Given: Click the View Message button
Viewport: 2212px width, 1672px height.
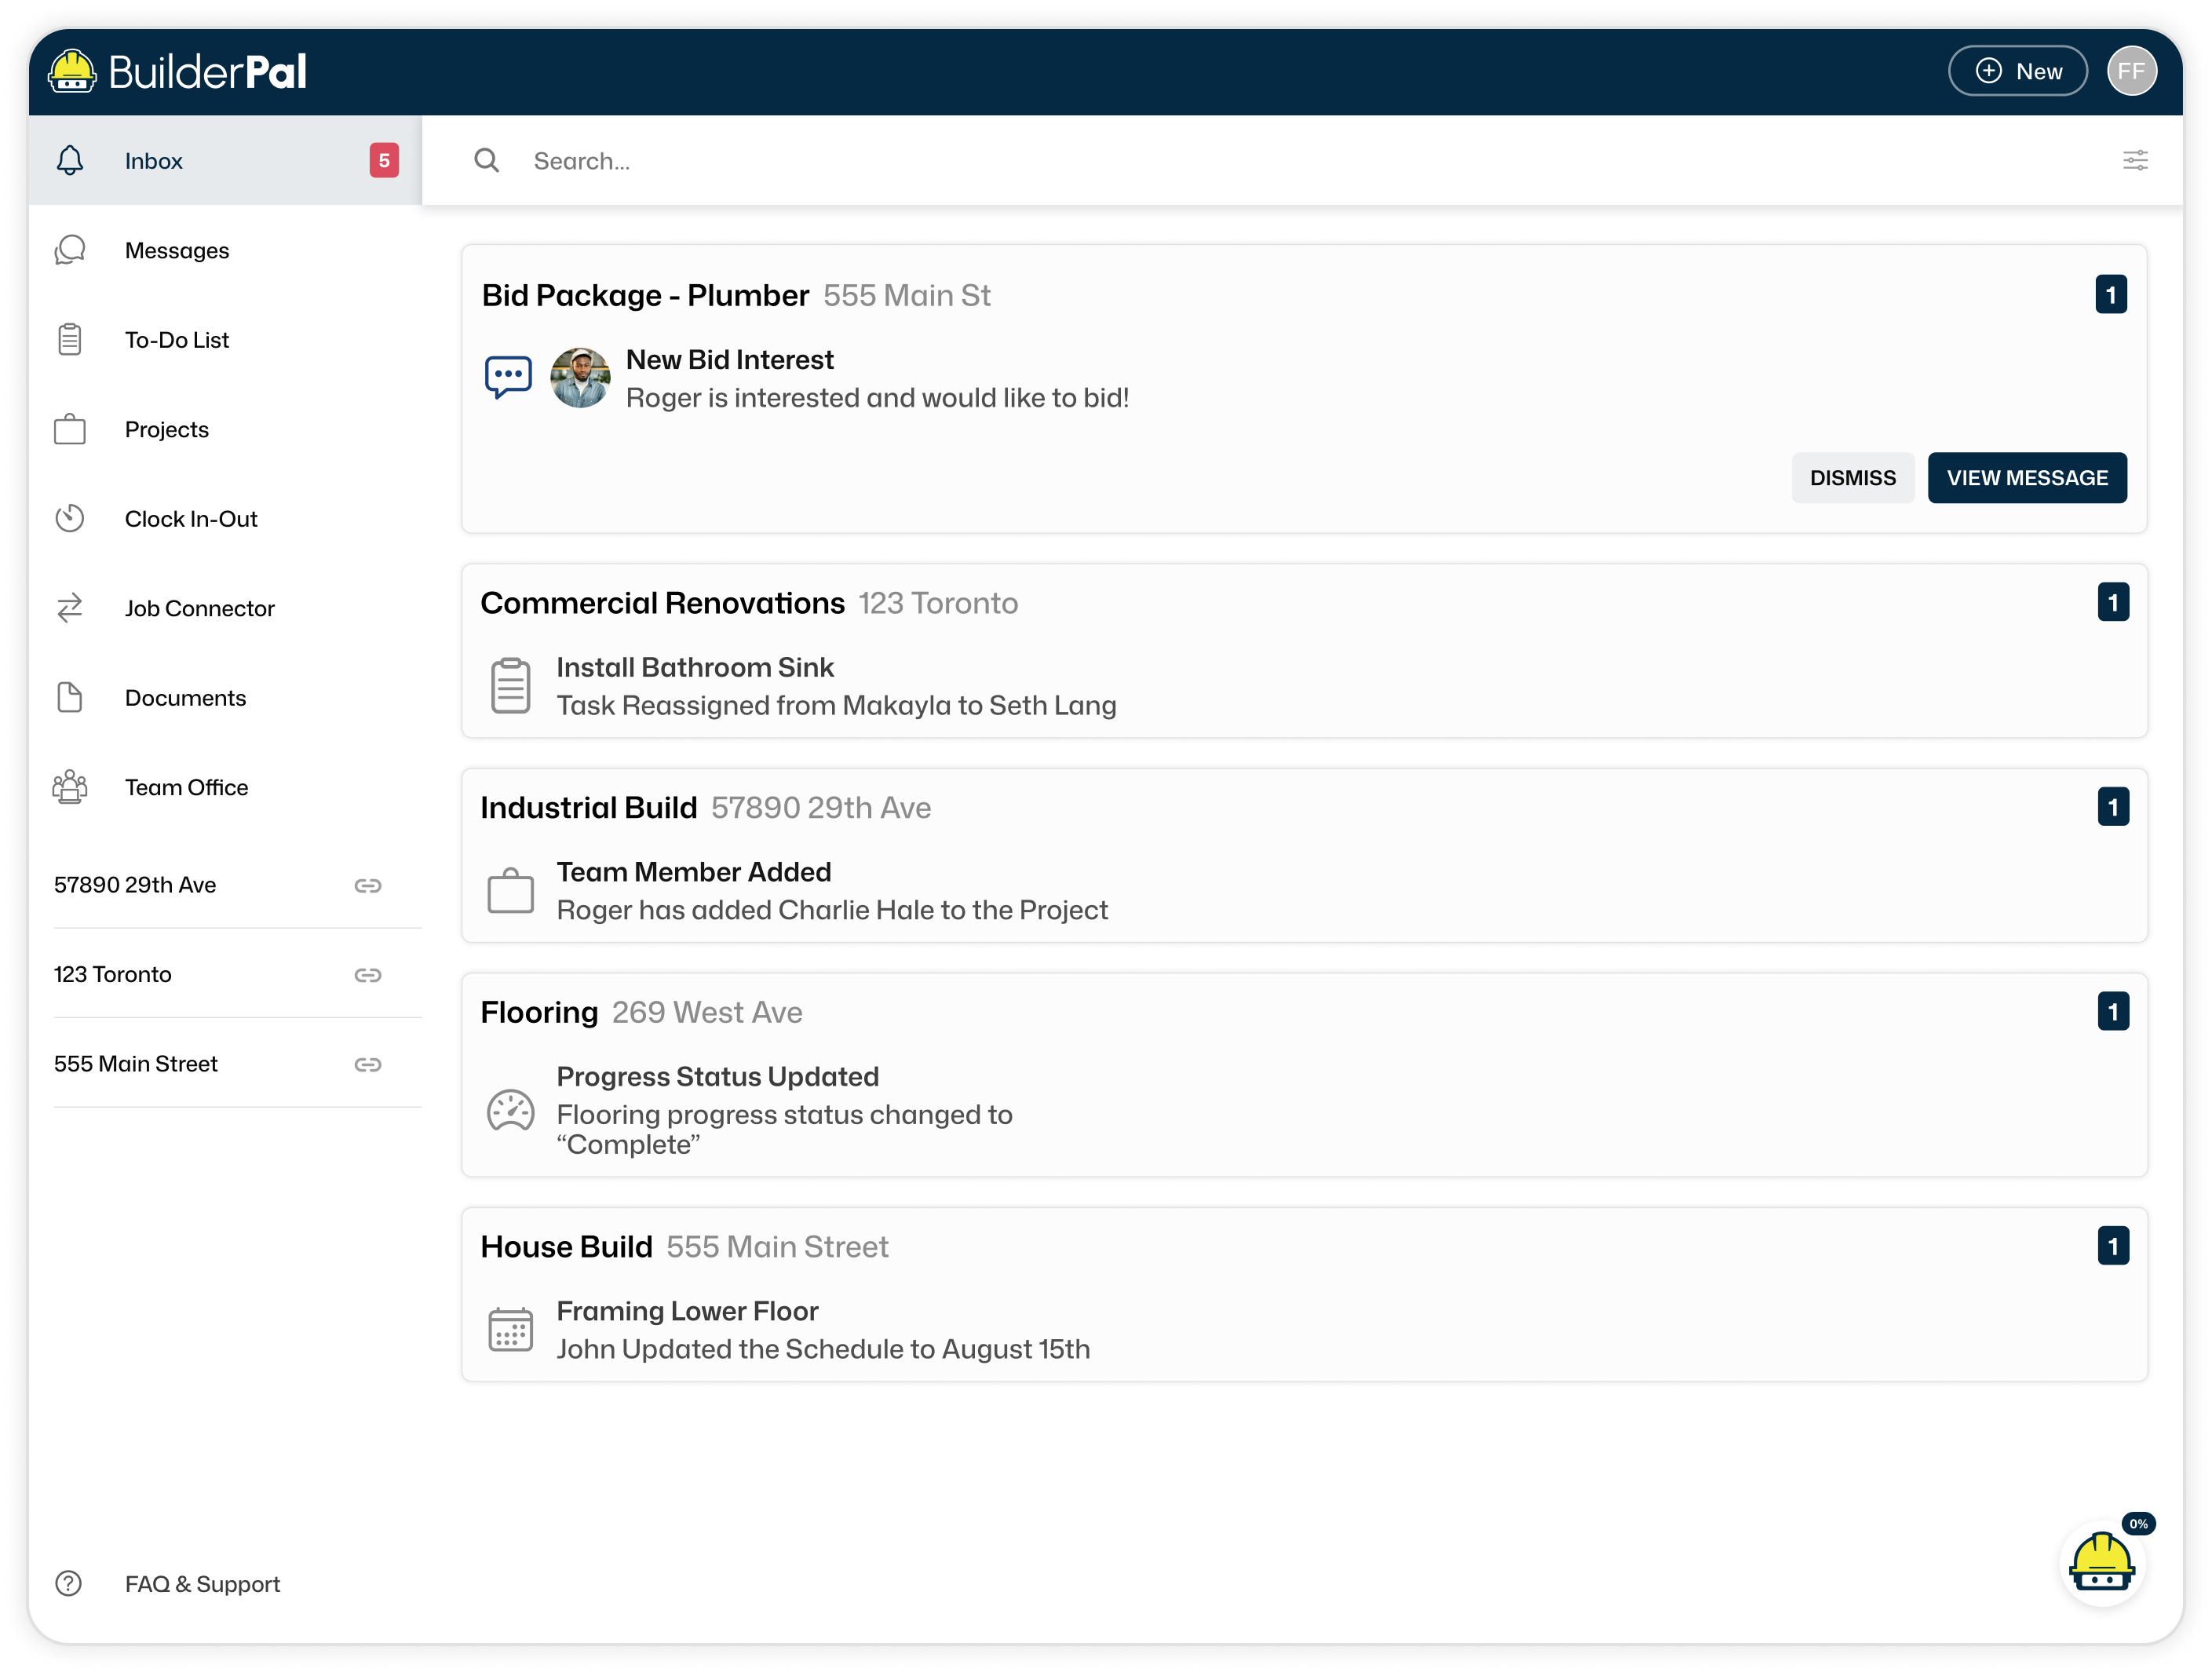Looking at the screenshot, I should point(2026,478).
